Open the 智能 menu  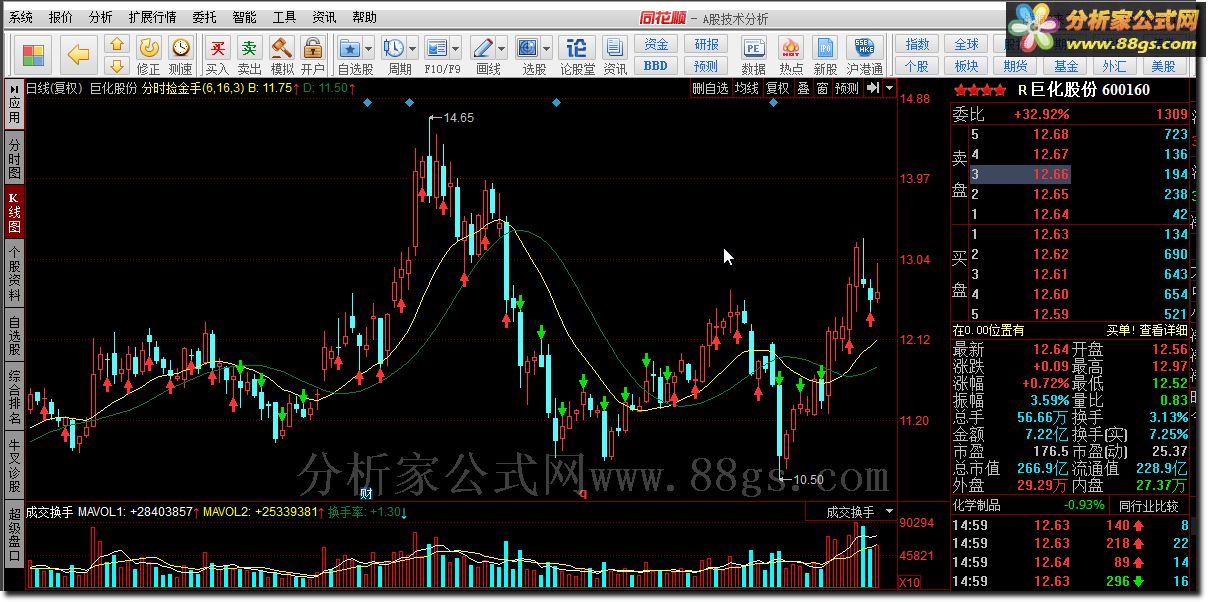click(x=244, y=17)
